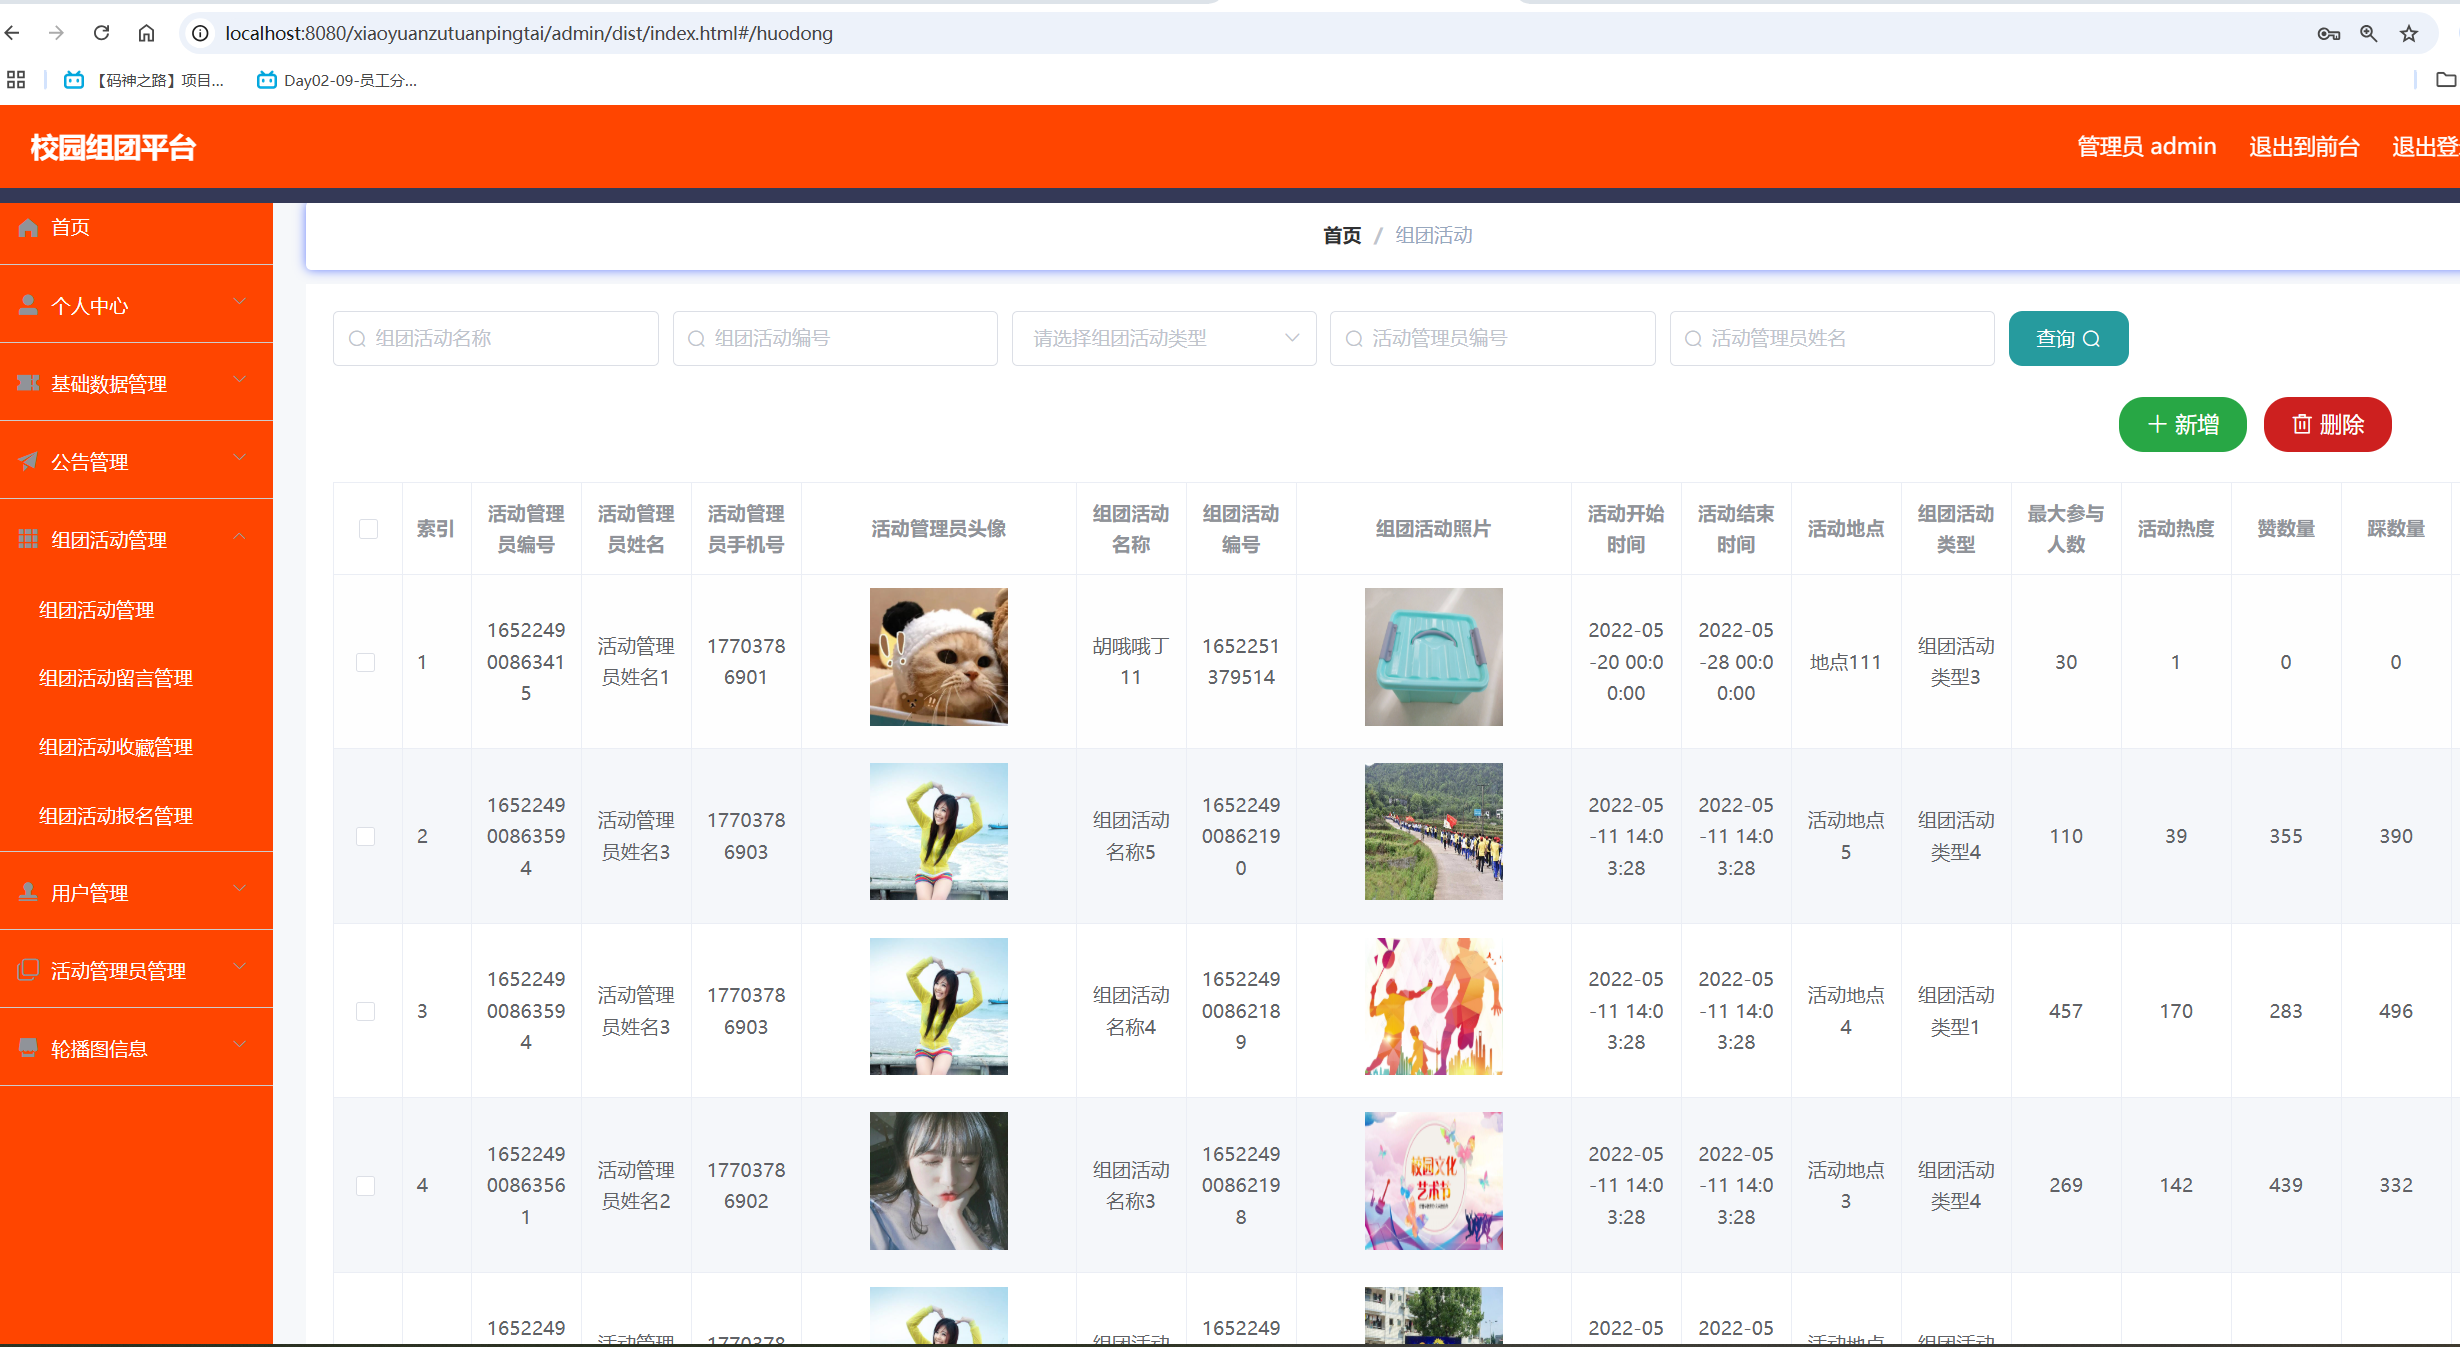
Task: Toggle the select-all checkbox in table header
Action: coord(368,528)
